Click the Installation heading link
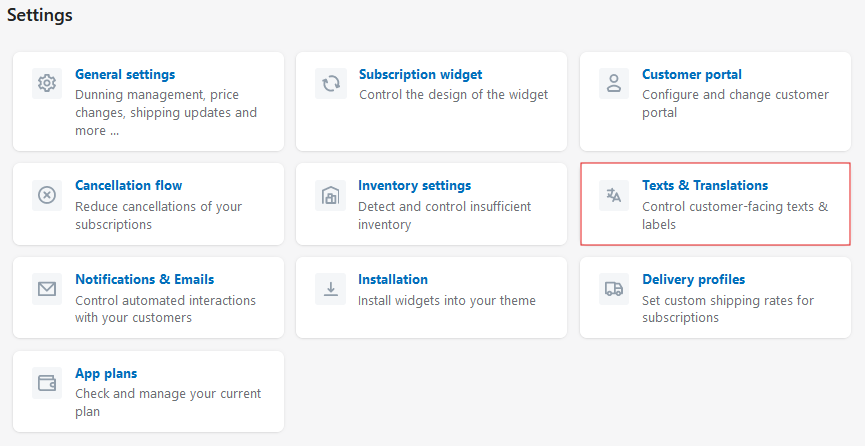Image resolution: width=865 pixels, height=446 pixels. (393, 279)
